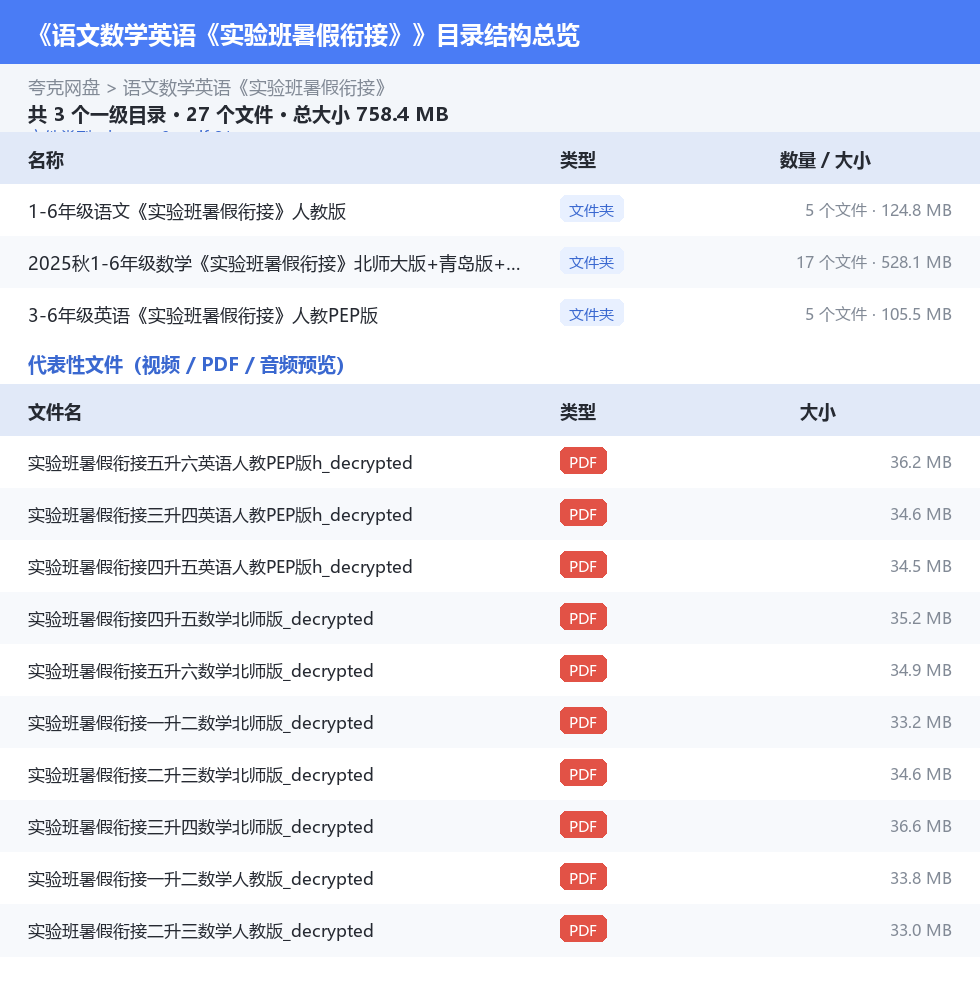Click 文件夹 tag in 1-6年级语文 row
The image size is (980, 988).
tap(591, 210)
